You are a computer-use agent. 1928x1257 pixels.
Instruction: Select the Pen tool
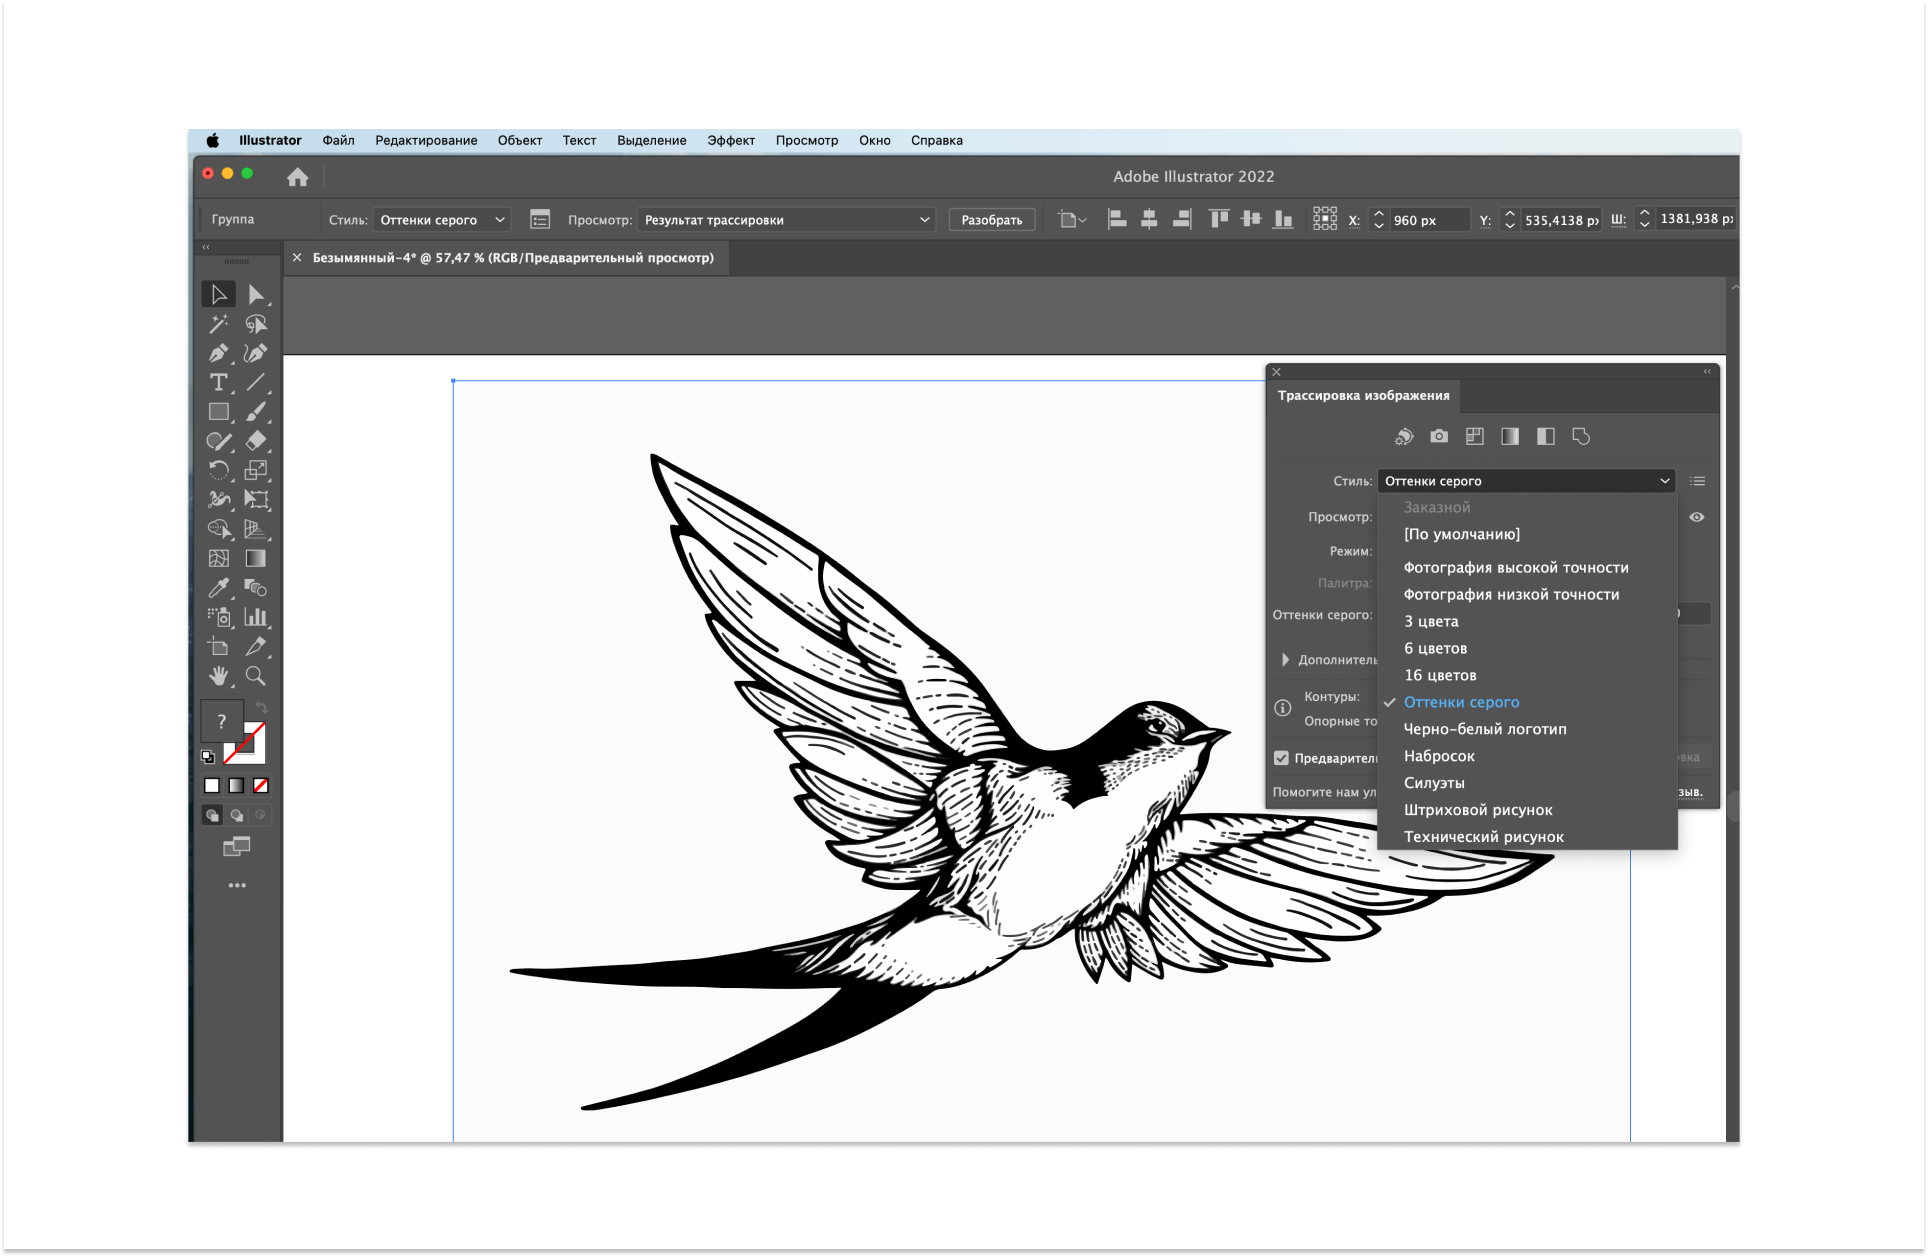coord(218,353)
